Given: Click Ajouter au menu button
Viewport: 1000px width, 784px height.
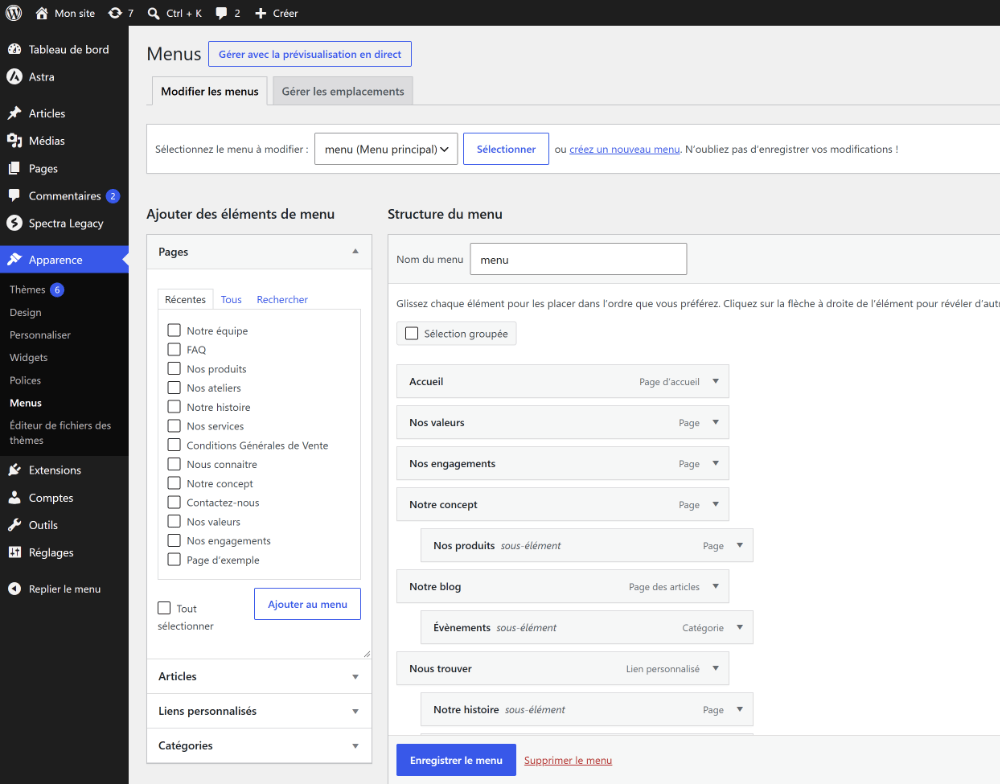Looking at the screenshot, I should point(307,604).
